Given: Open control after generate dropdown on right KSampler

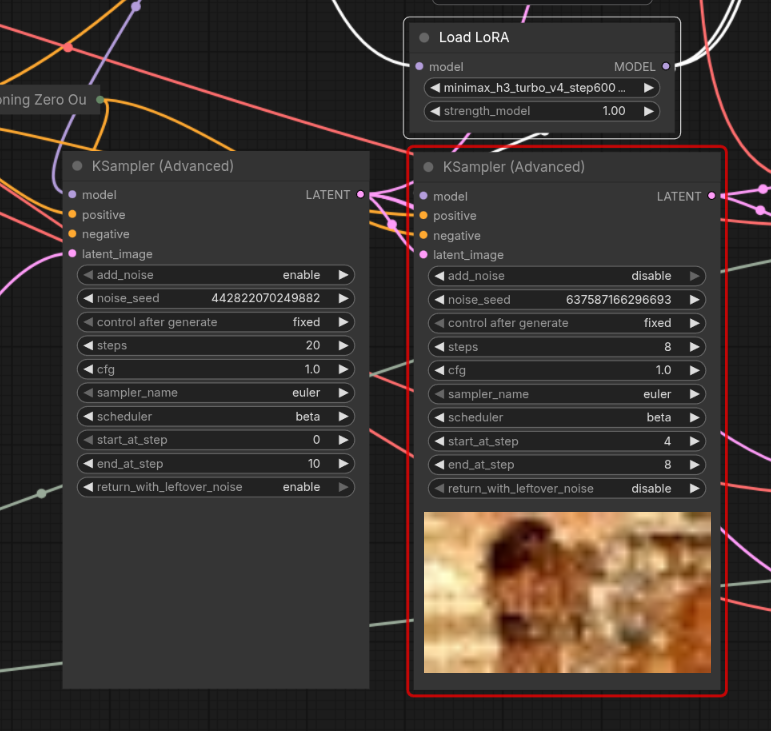Looking at the screenshot, I should tap(567, 323).
